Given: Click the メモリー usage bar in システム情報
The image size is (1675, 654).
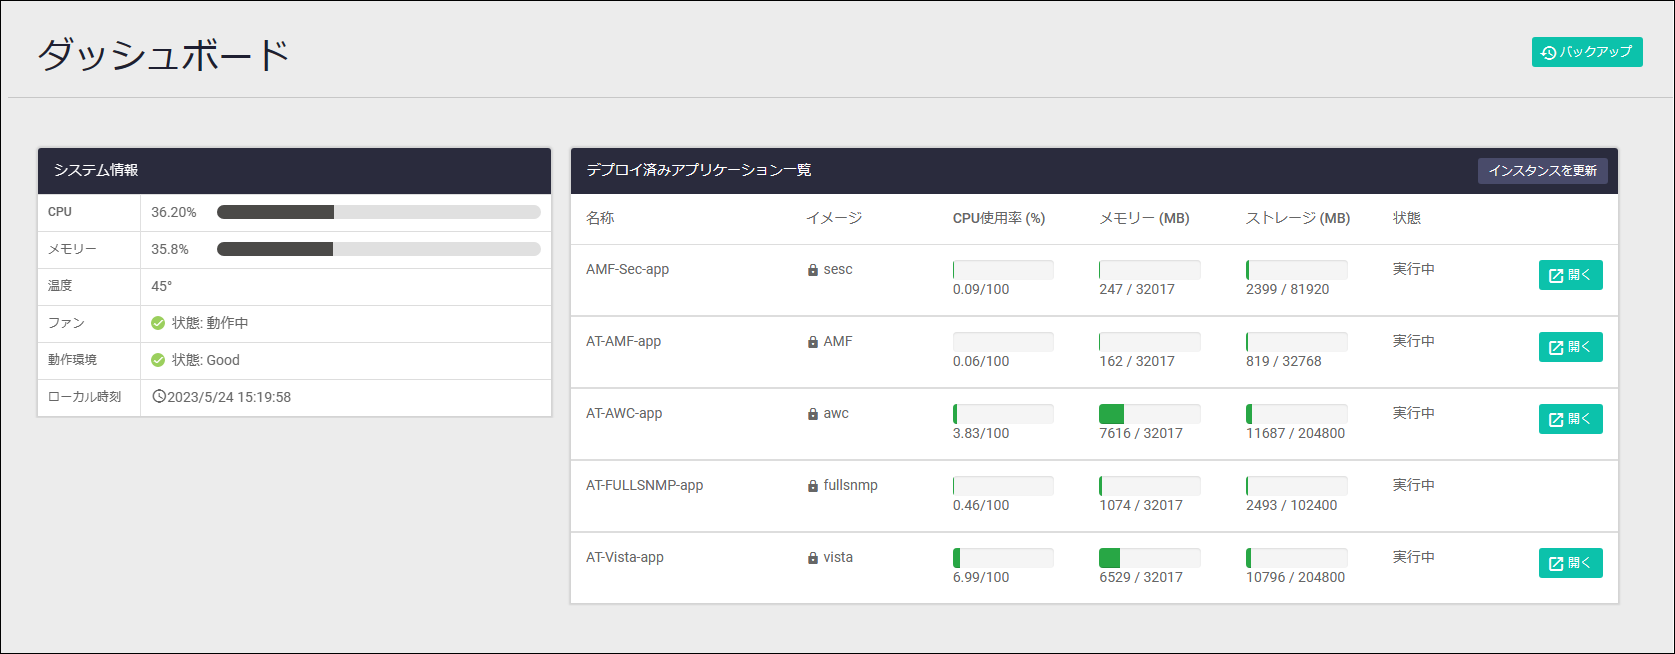Looking at the screenshot, I should pos(379,249).
